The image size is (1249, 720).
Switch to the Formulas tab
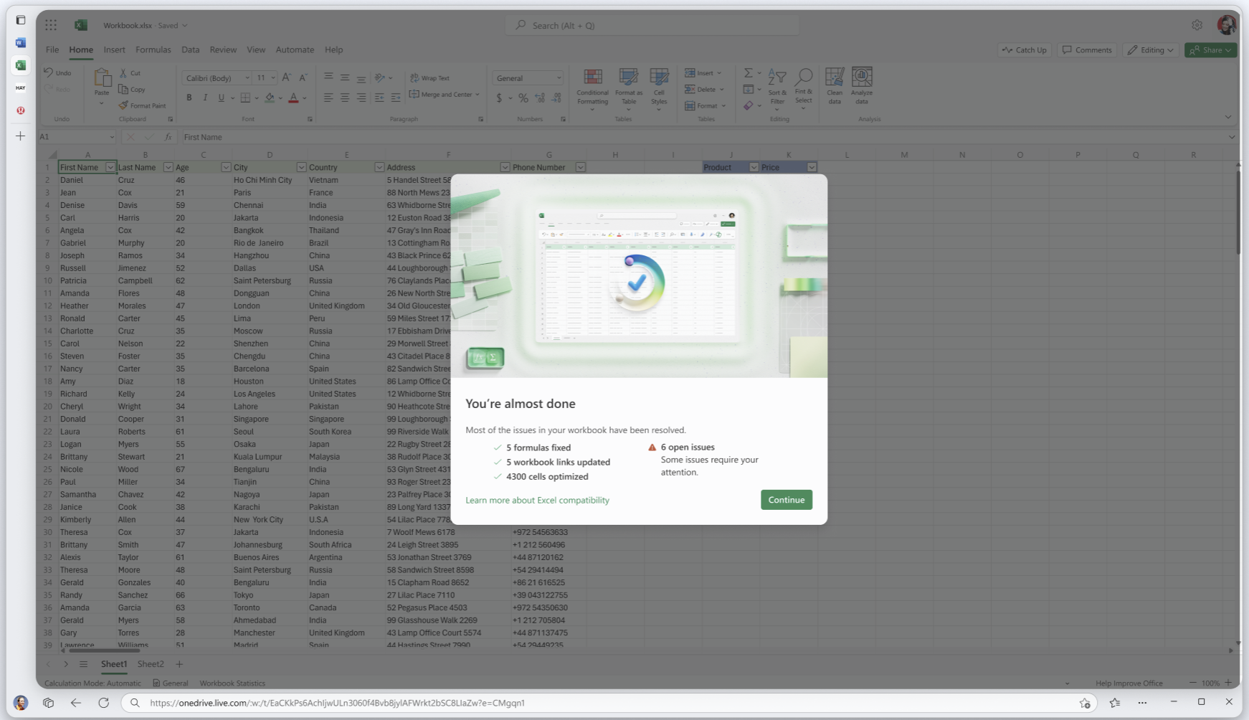click(153, 50)
